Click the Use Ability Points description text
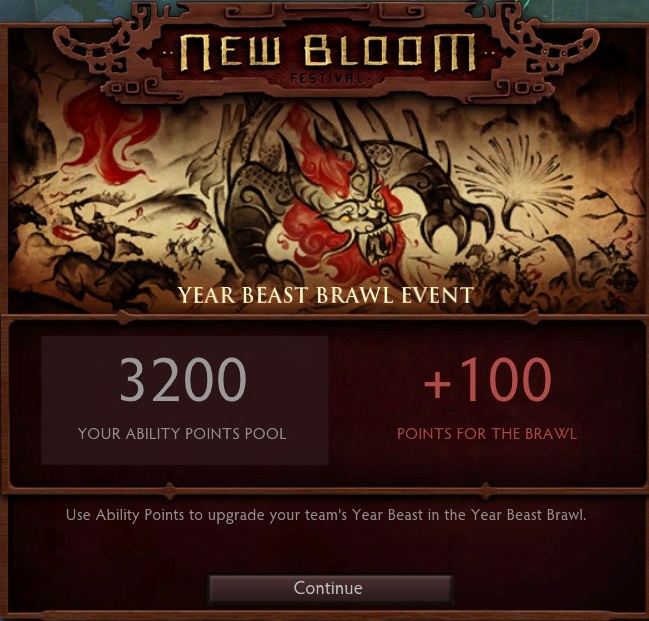Screen dimensions: 649x621 click(x=326, y=515)
